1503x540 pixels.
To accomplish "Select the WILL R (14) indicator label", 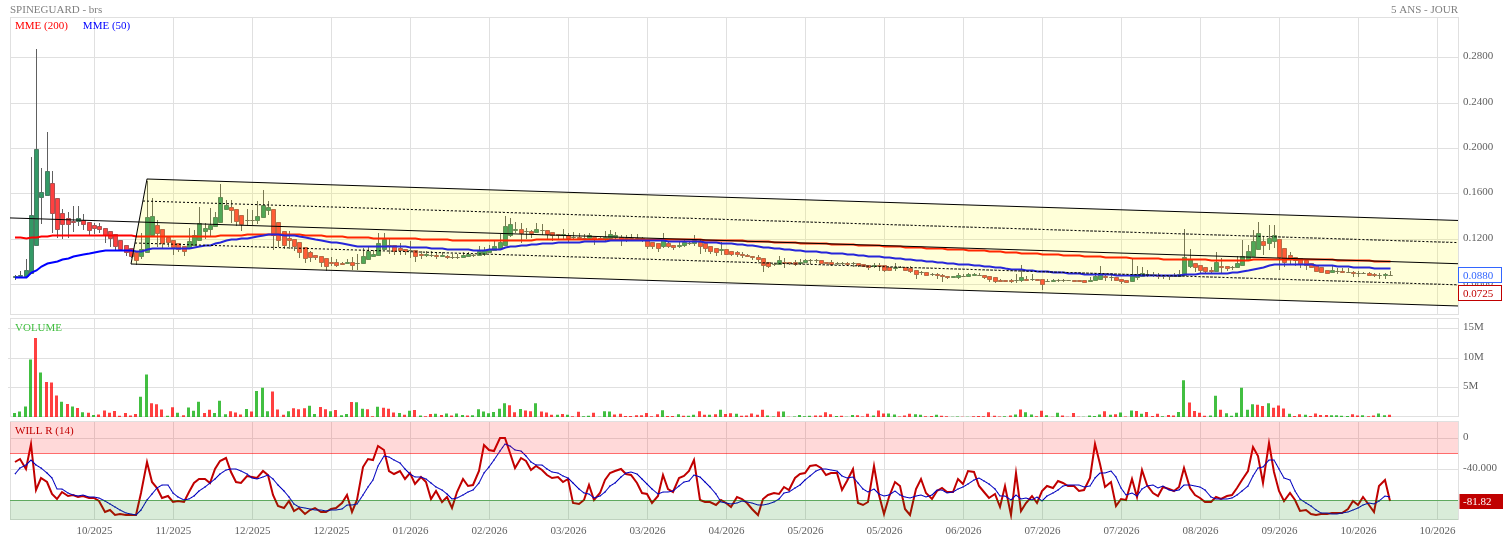I will [44, 430].
